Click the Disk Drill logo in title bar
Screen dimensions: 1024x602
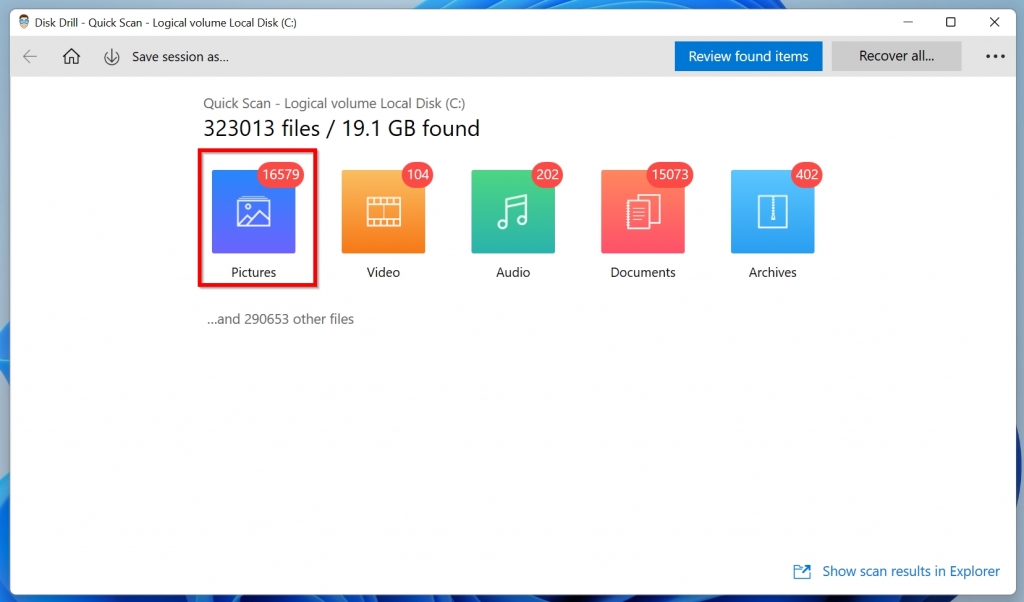pyautogui.click(x=24, y=21)
